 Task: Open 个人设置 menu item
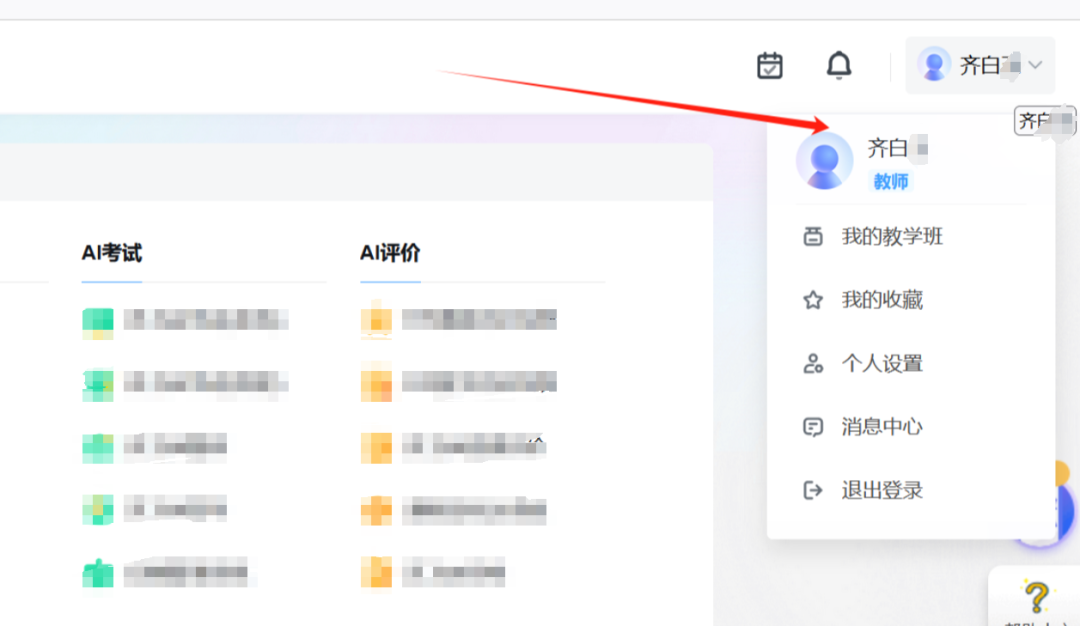click(x=911, y=364)
